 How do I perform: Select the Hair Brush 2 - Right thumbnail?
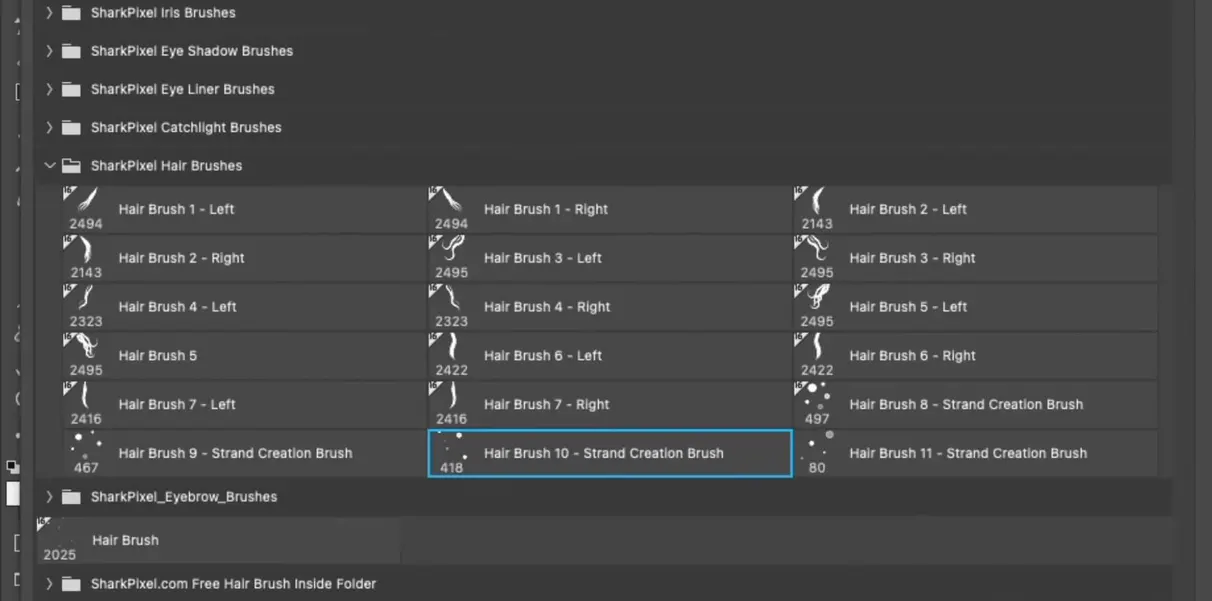tap(86, 258)
